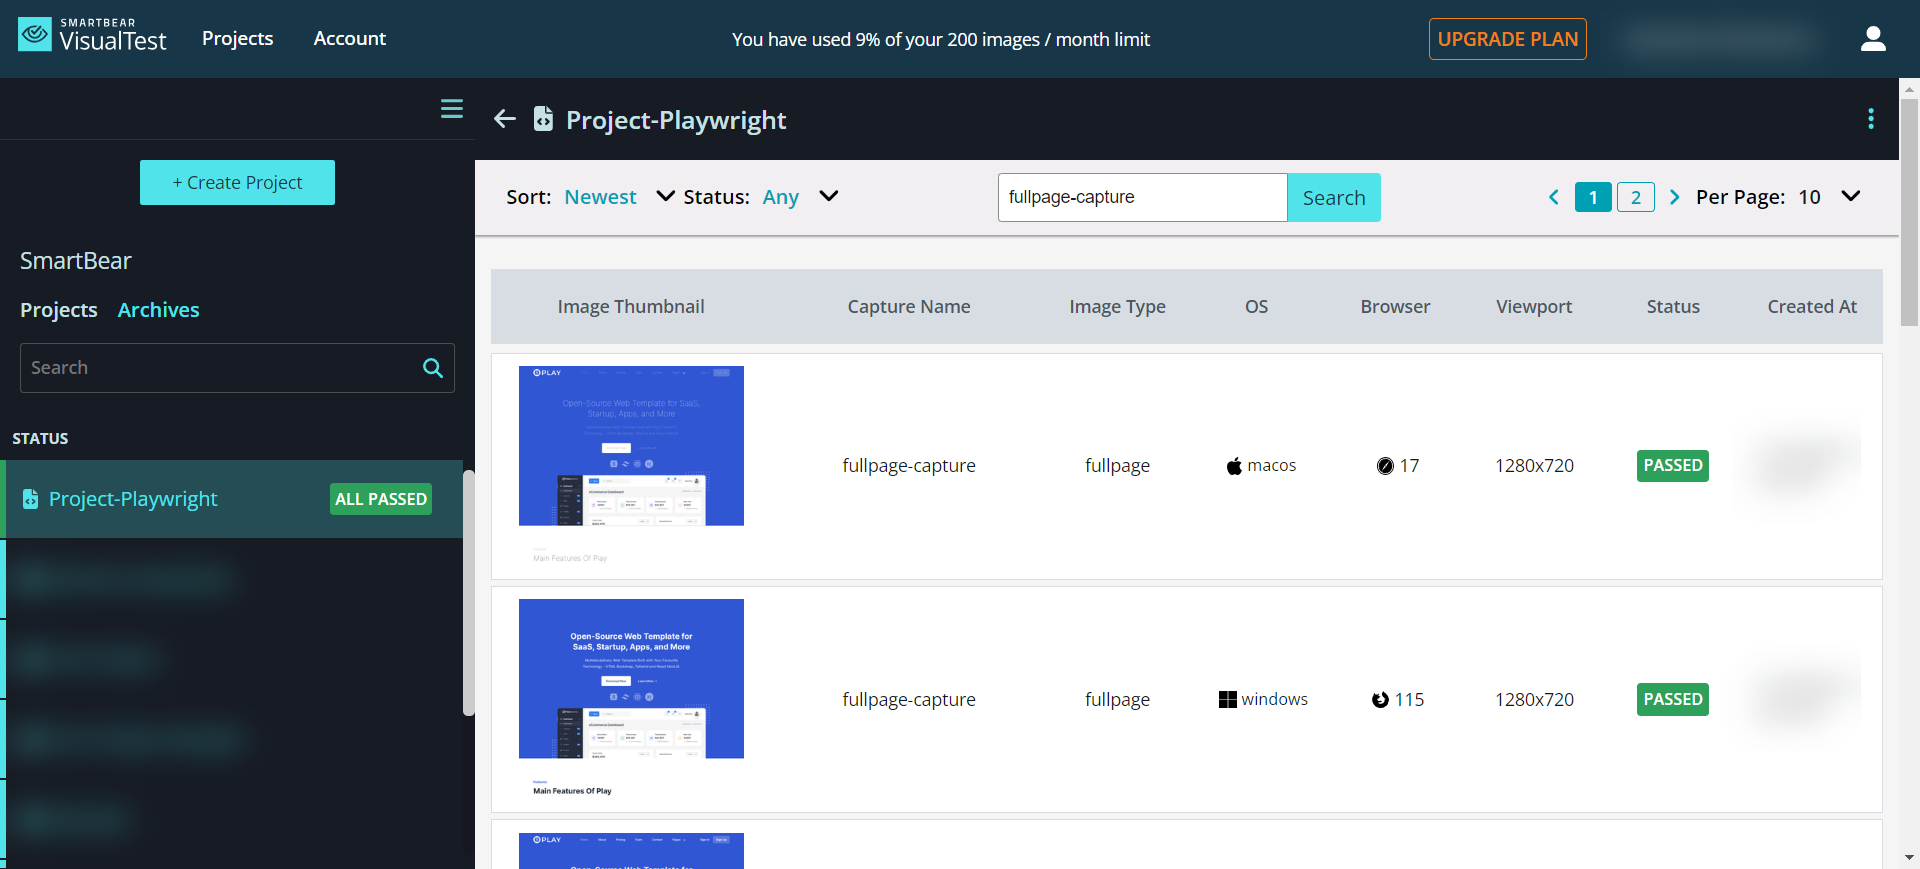
Task: Open the Per Page dropdown
Action: (1850, 197)
